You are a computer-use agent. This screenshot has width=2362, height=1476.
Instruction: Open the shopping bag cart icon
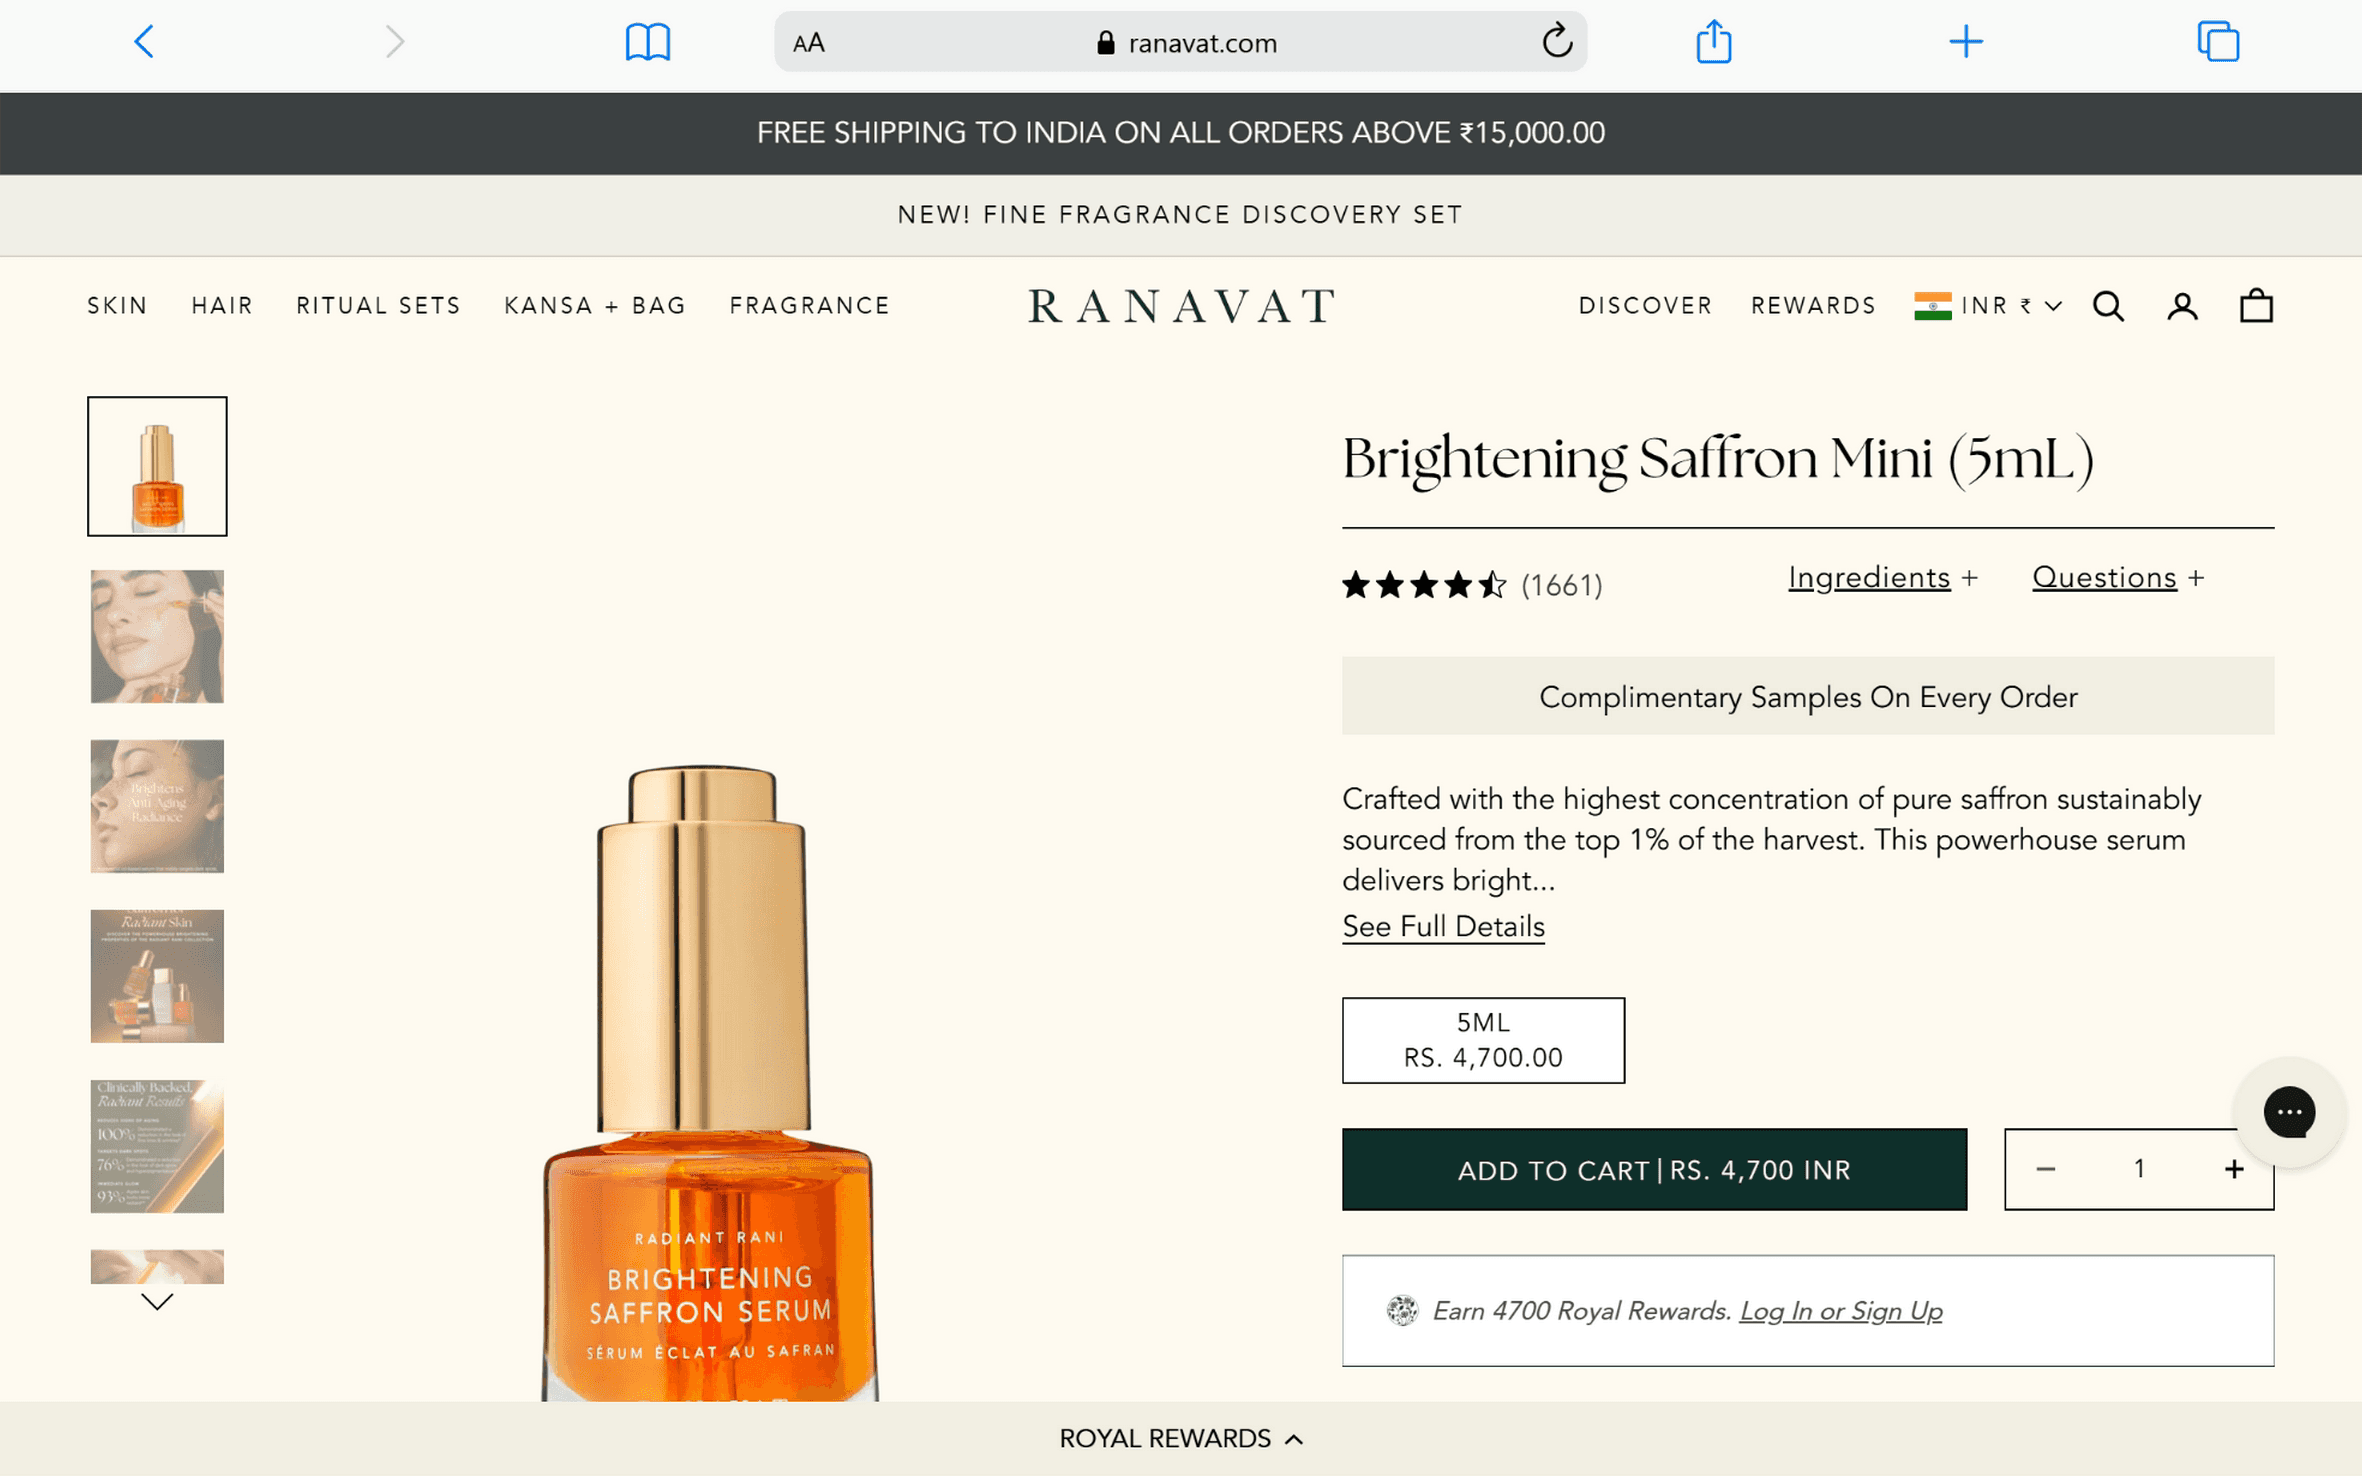point(2256,306)
